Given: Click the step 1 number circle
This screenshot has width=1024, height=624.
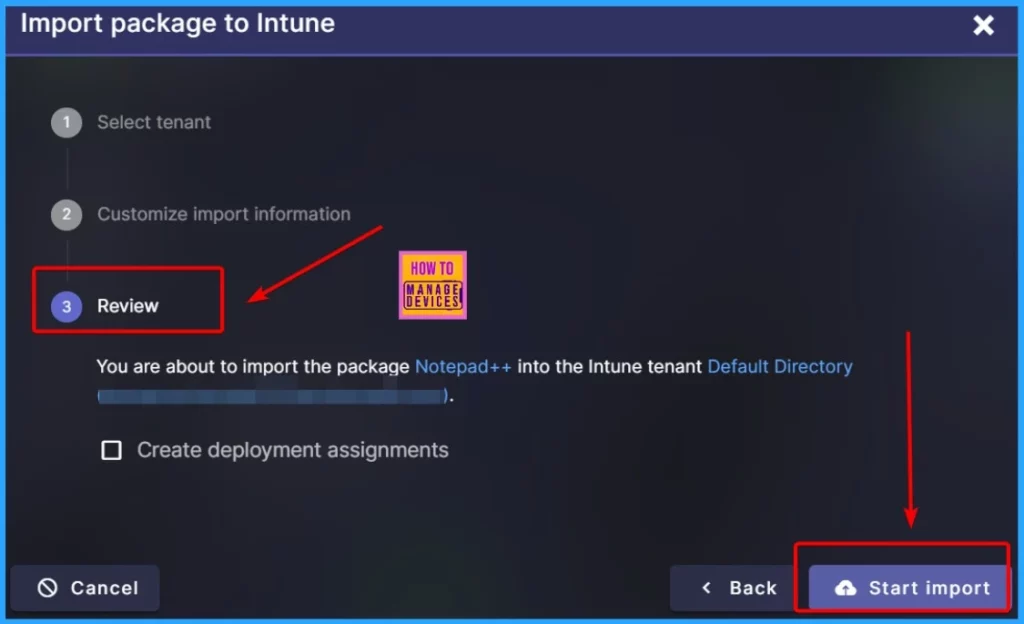Looking at the screenshot, I should point(67,123).
